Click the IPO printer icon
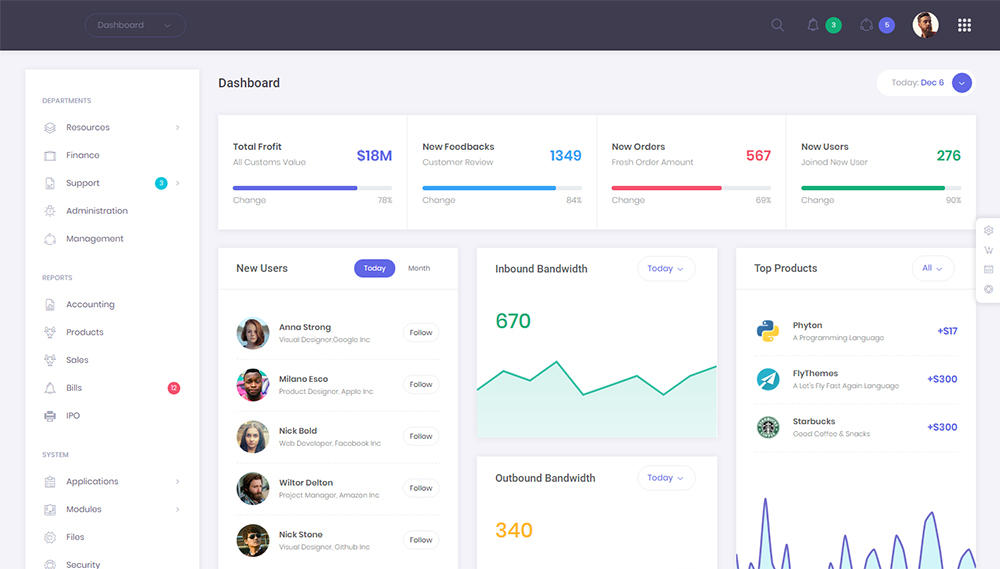Image resolution: width=1000 pixels, height=569 pixels. (x=50, y=416)
